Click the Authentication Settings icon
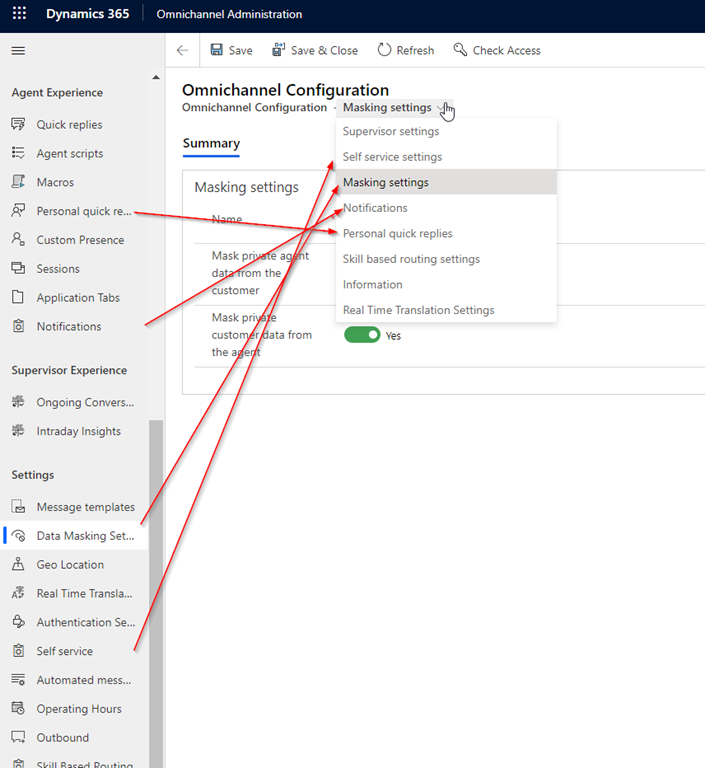The height and width of the screenshot is (768, 705). [18, 622]
